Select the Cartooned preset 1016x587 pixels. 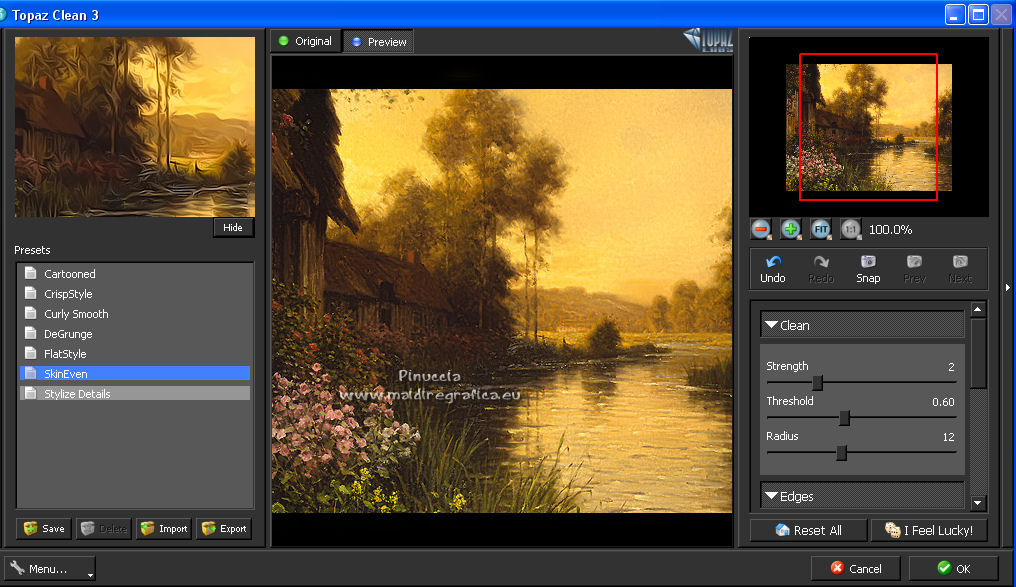pyautogui.click(x=135, y=273)
